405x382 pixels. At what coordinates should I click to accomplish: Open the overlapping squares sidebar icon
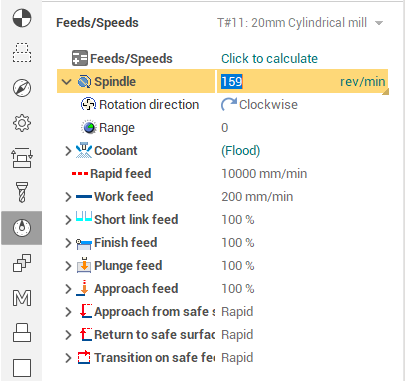22,263
